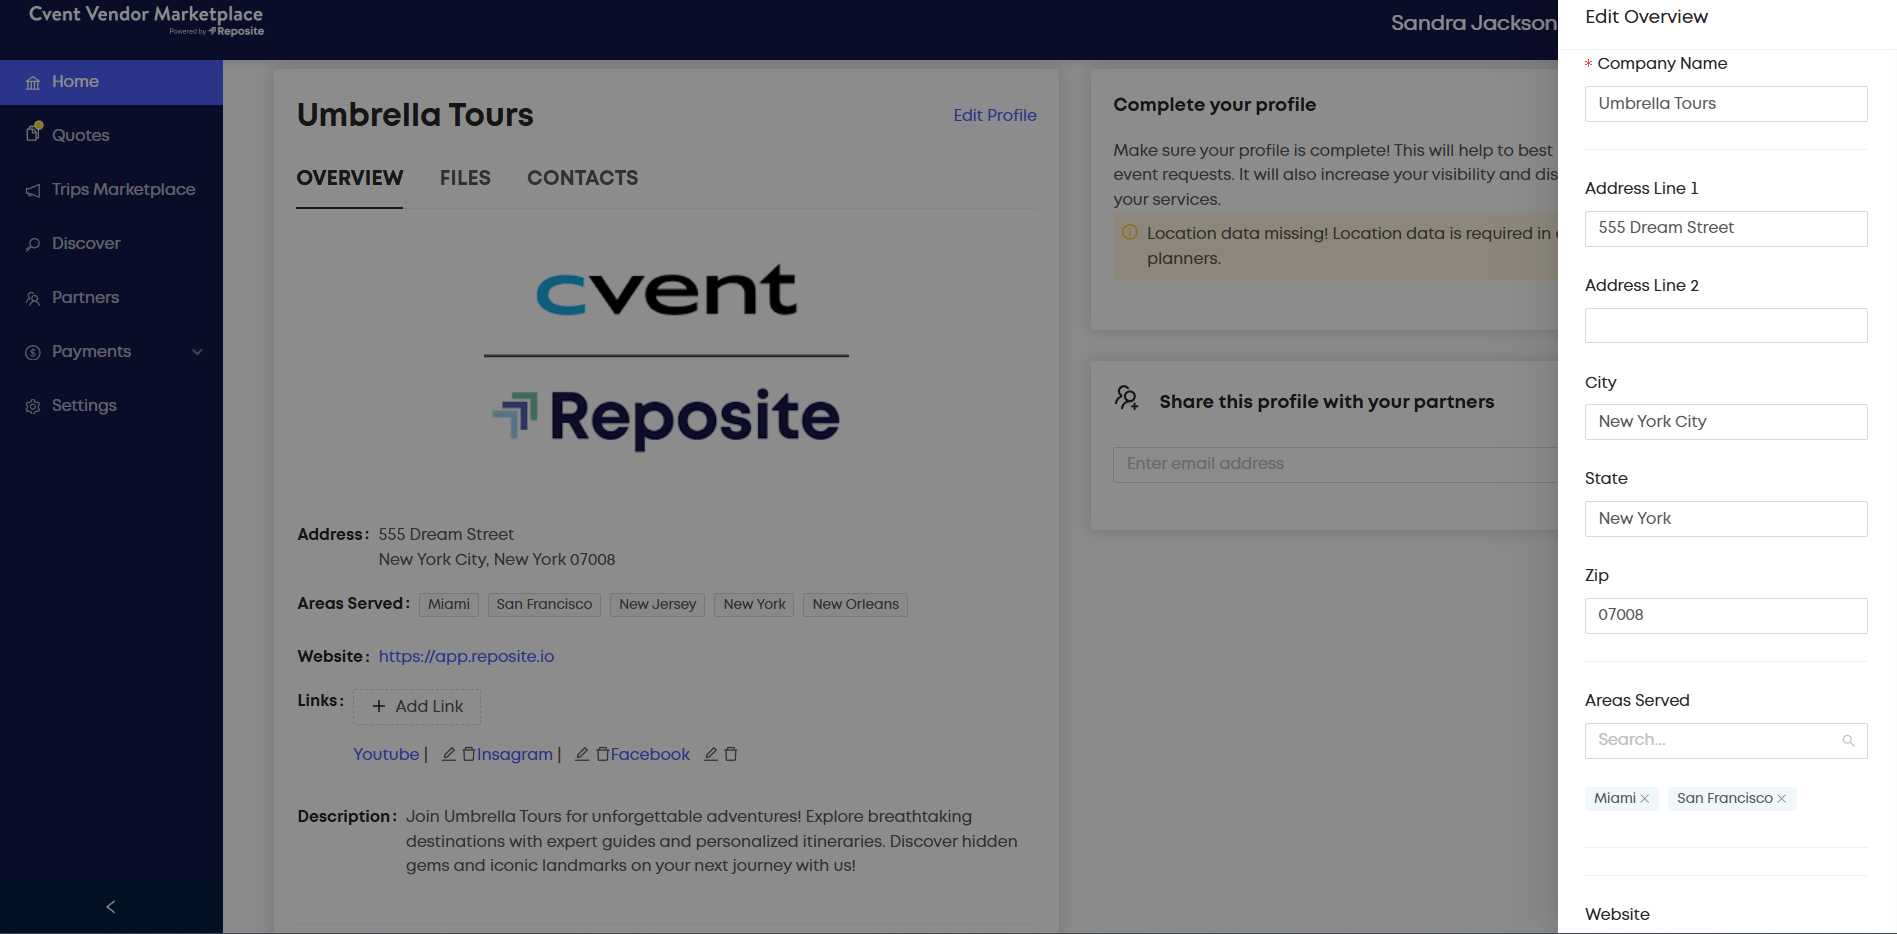The width and height of the screenshot is (1897, 934).
Task: Open the Areas Served search dropdown
Action: 1726,741
